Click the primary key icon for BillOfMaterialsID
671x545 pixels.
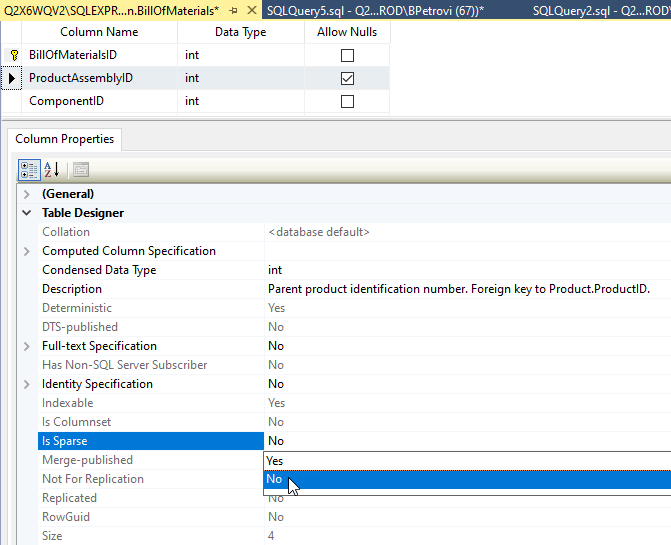(14, 55)
